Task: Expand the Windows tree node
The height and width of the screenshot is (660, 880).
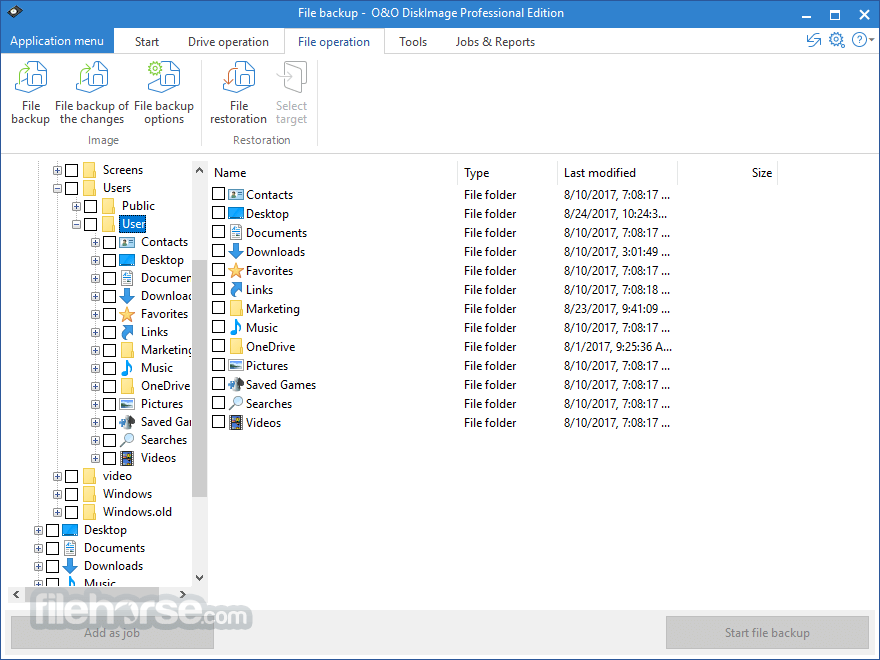Action: click(x=57, y=494)
